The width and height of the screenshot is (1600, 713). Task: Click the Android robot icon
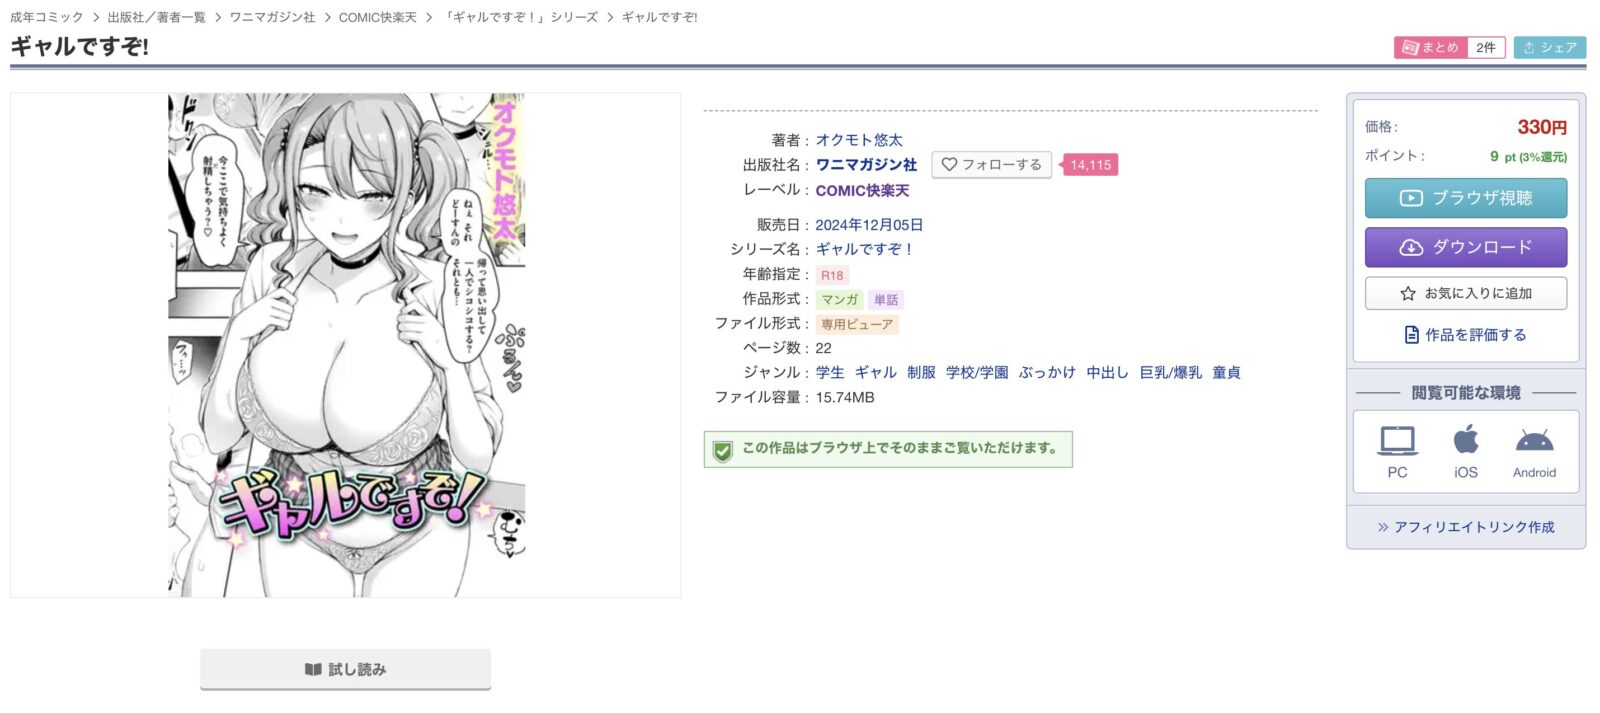1534,440
